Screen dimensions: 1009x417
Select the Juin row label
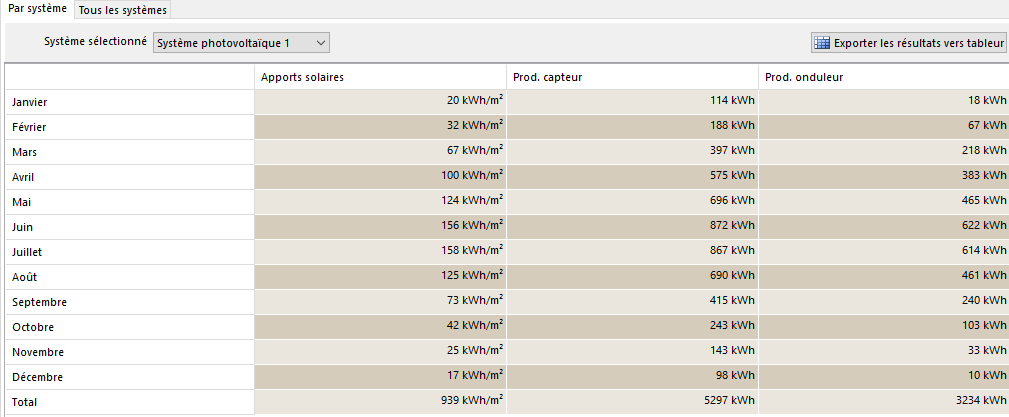pyautogui.click(x=129, y=227)
